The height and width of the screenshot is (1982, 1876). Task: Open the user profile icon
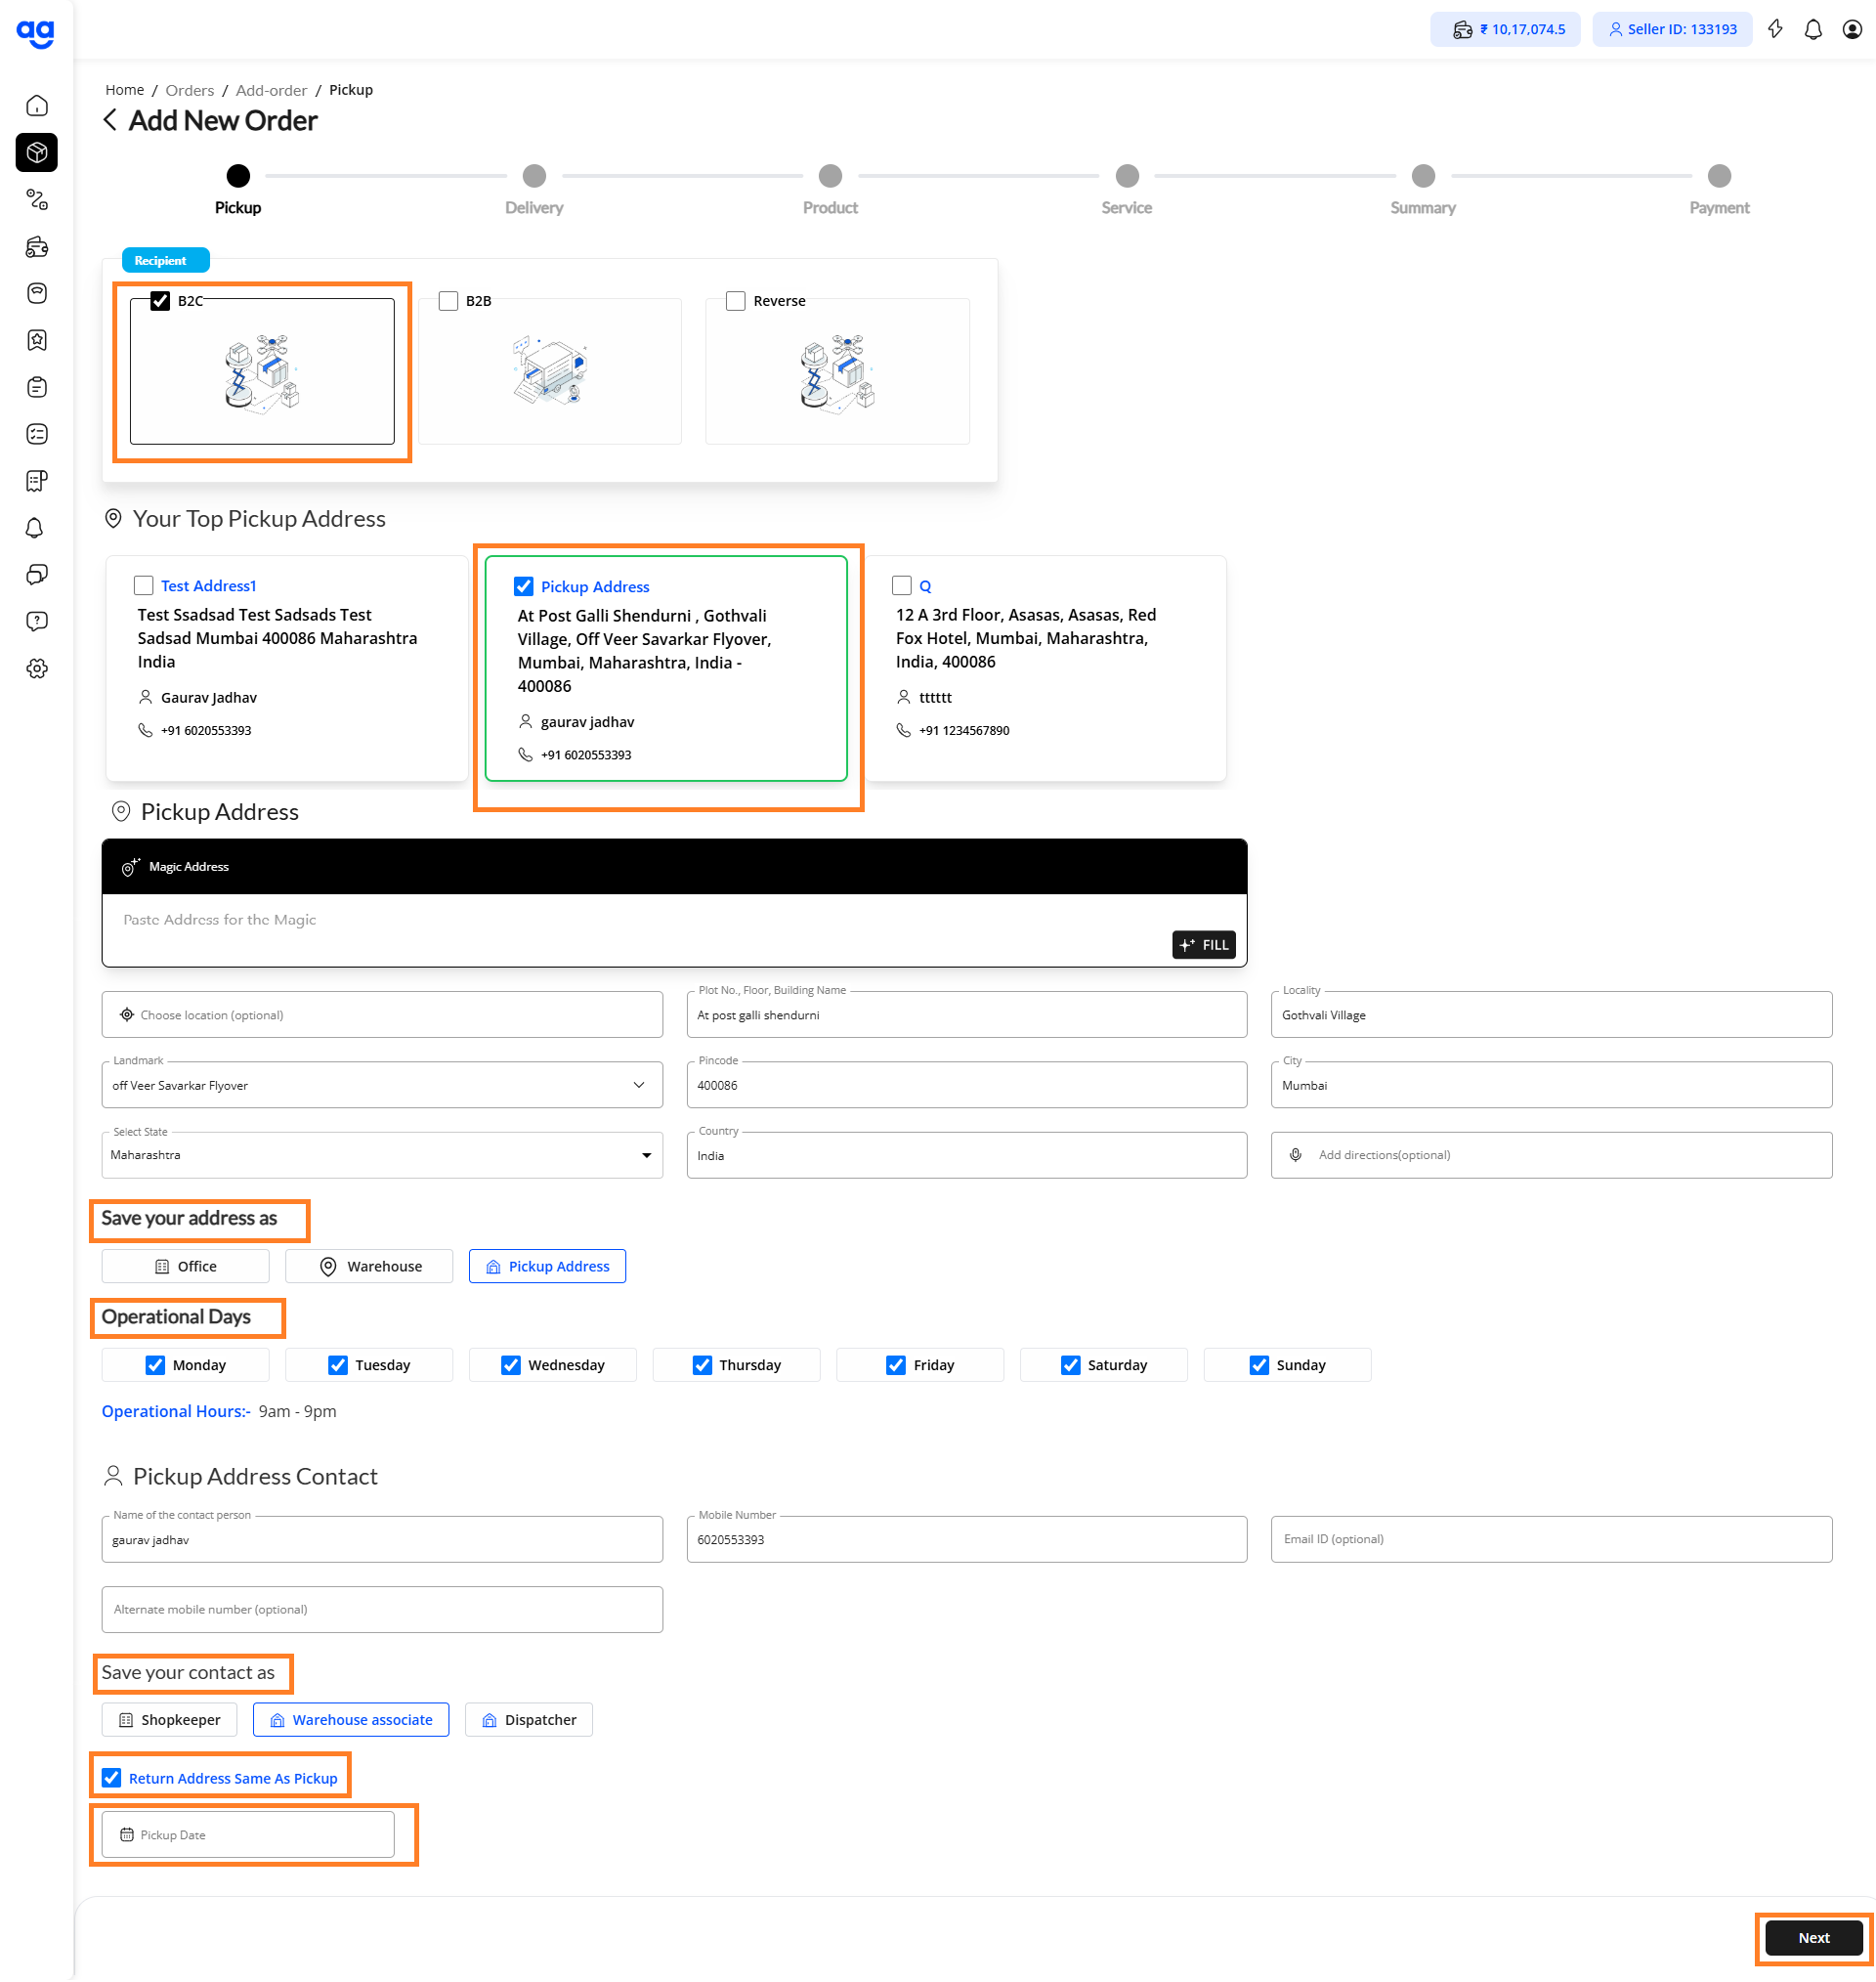[x=1851, y=29]
